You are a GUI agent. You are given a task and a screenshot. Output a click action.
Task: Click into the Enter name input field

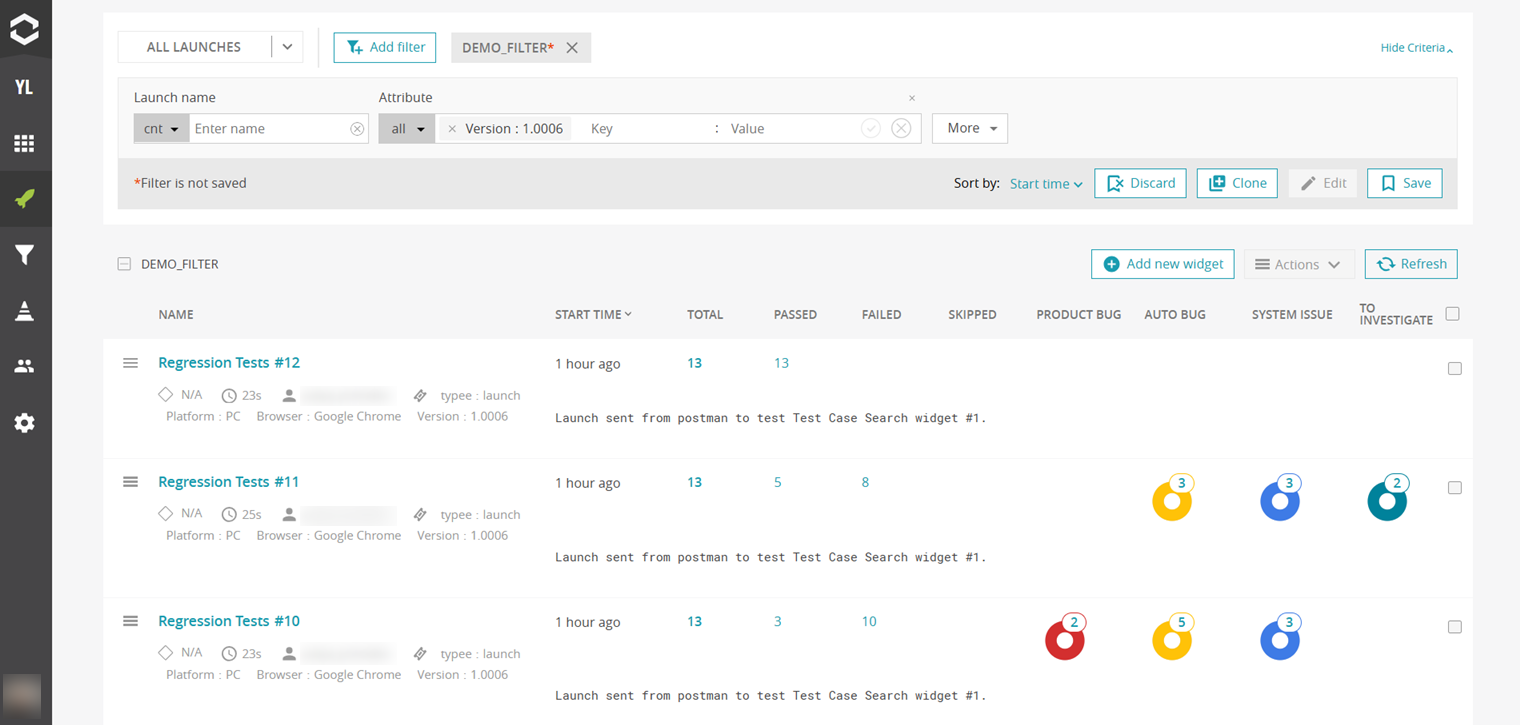coord(269,129)
